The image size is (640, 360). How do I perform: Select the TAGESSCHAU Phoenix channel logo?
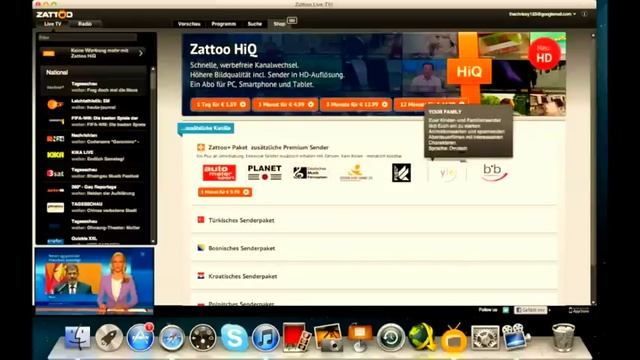pos(55,207)
